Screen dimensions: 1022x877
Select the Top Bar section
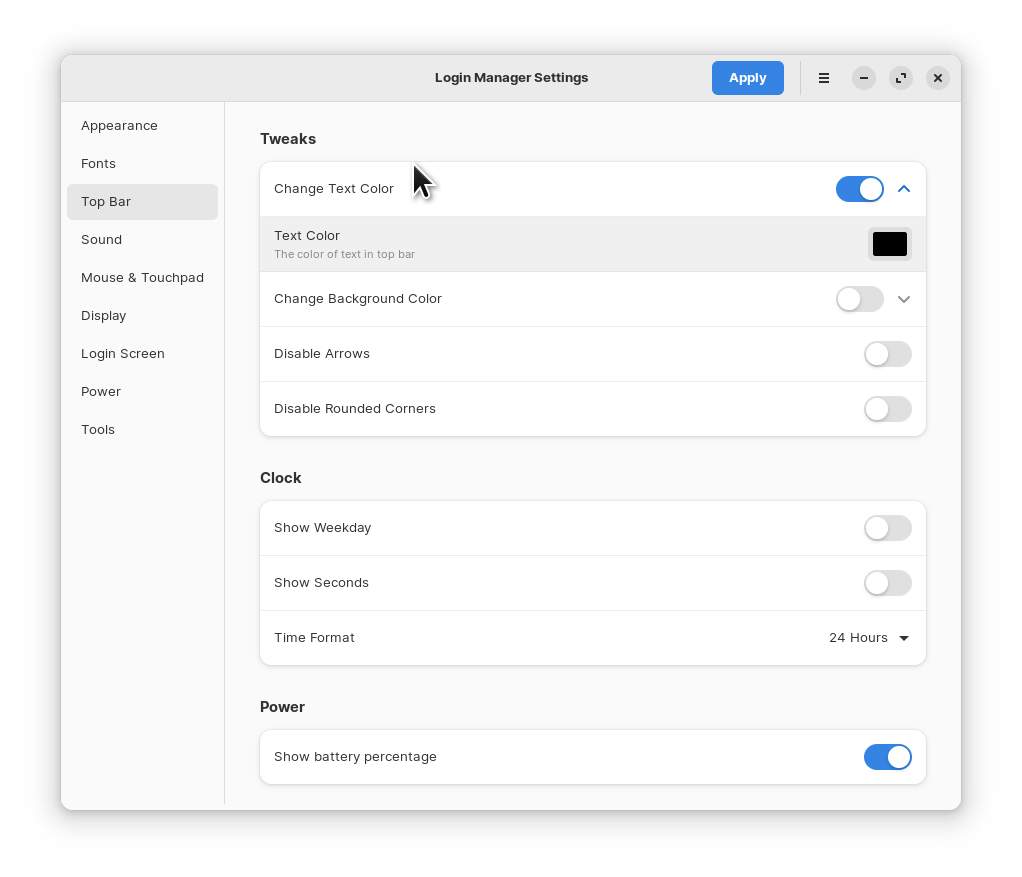[x=142, y=202]
